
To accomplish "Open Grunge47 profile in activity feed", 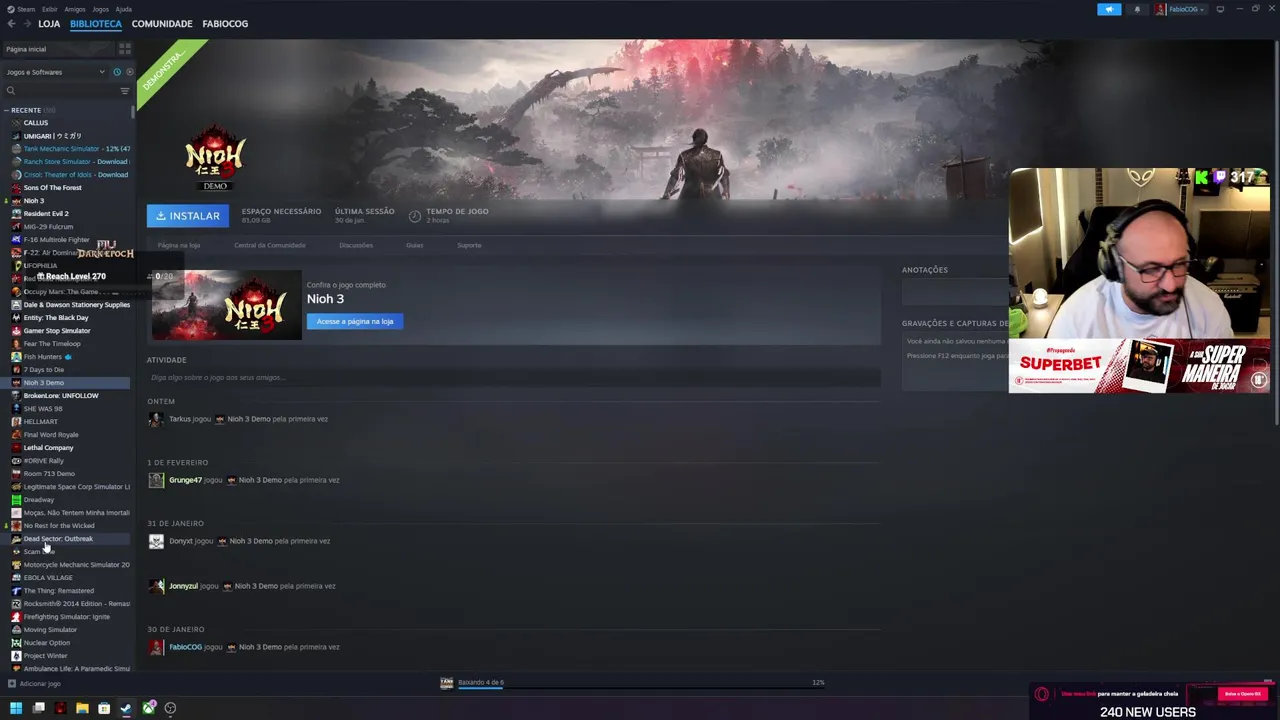I will (x=185, y=480).
